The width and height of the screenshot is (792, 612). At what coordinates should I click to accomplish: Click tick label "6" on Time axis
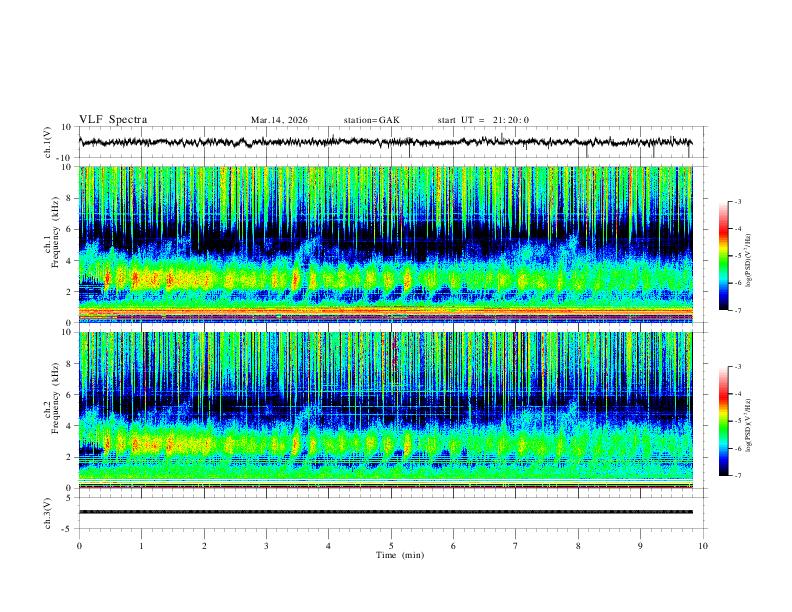[453, 546]
